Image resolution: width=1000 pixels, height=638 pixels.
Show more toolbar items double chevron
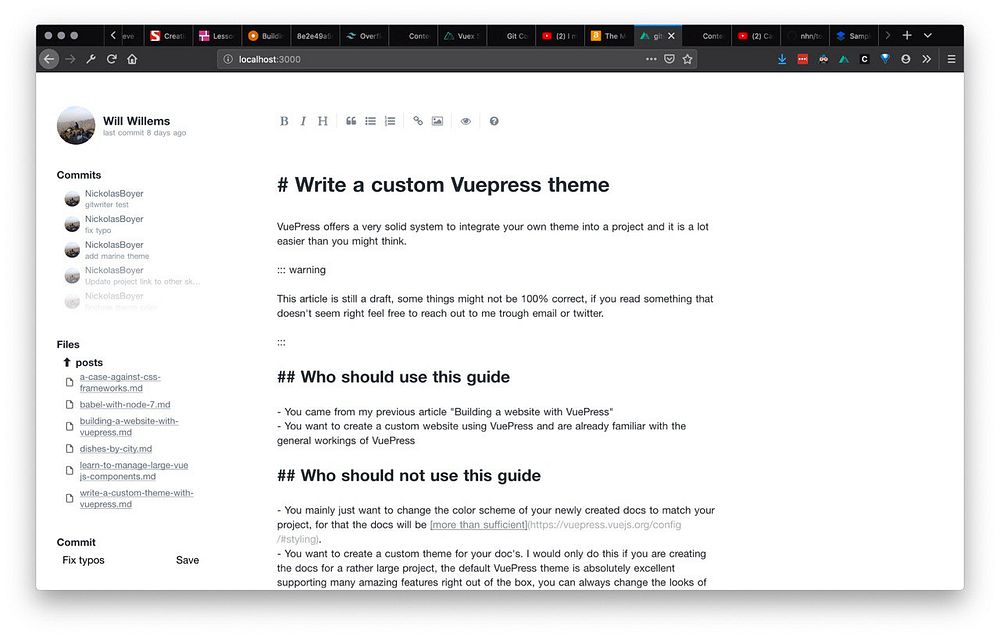click(927, 59)
